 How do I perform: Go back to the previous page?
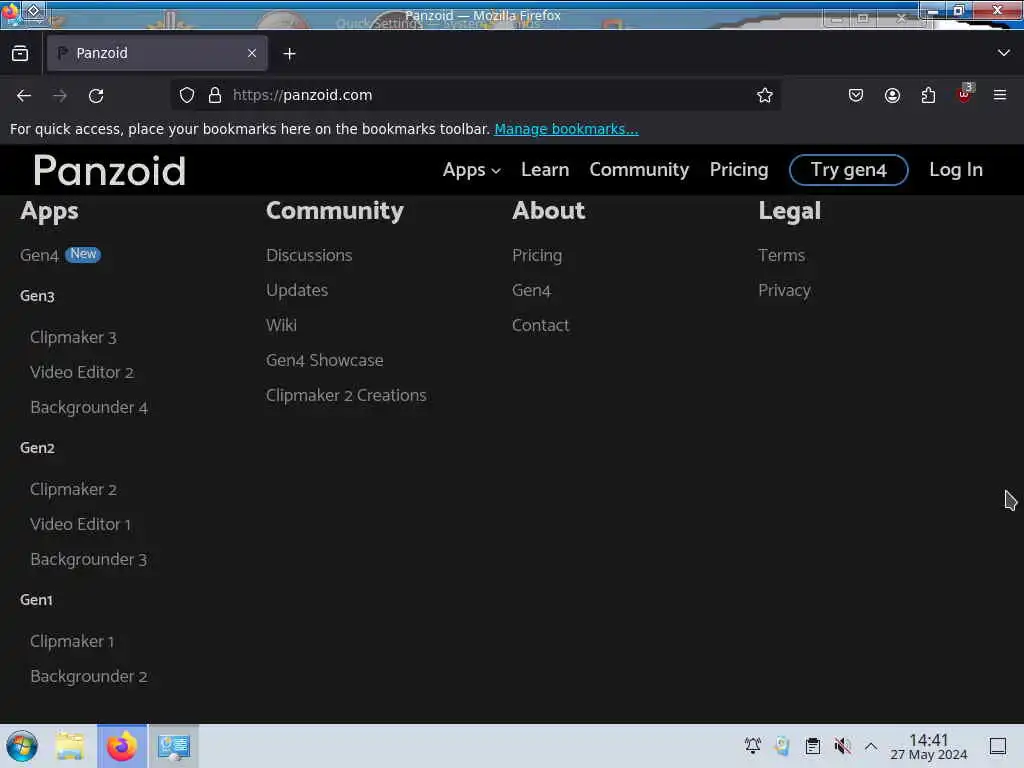pos(24,95)
